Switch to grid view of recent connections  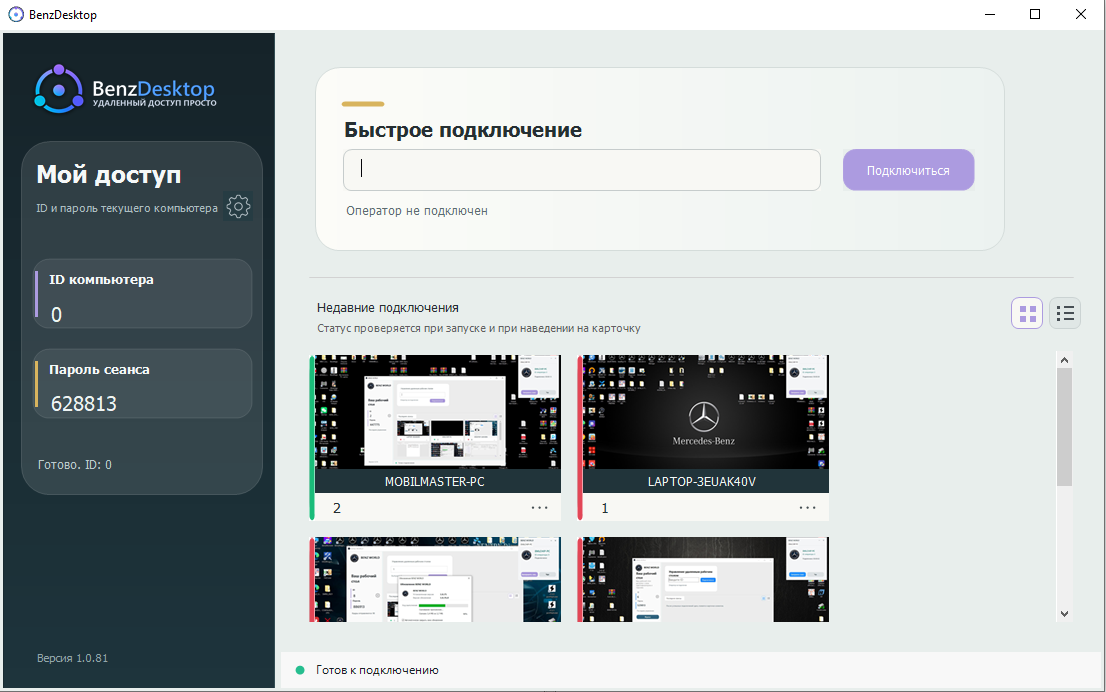click(x=1027, y=313)
